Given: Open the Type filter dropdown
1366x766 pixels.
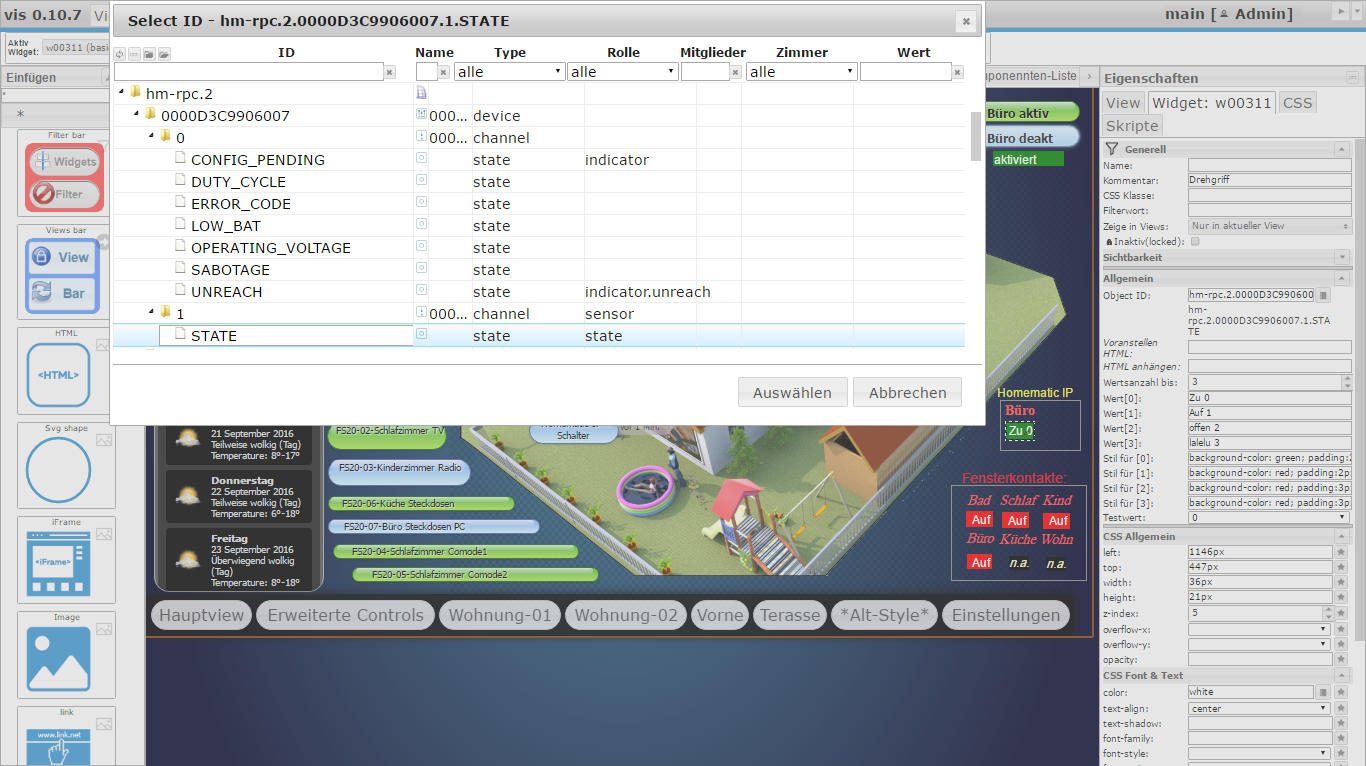Looking at the screenshot, I should [510, 72].
